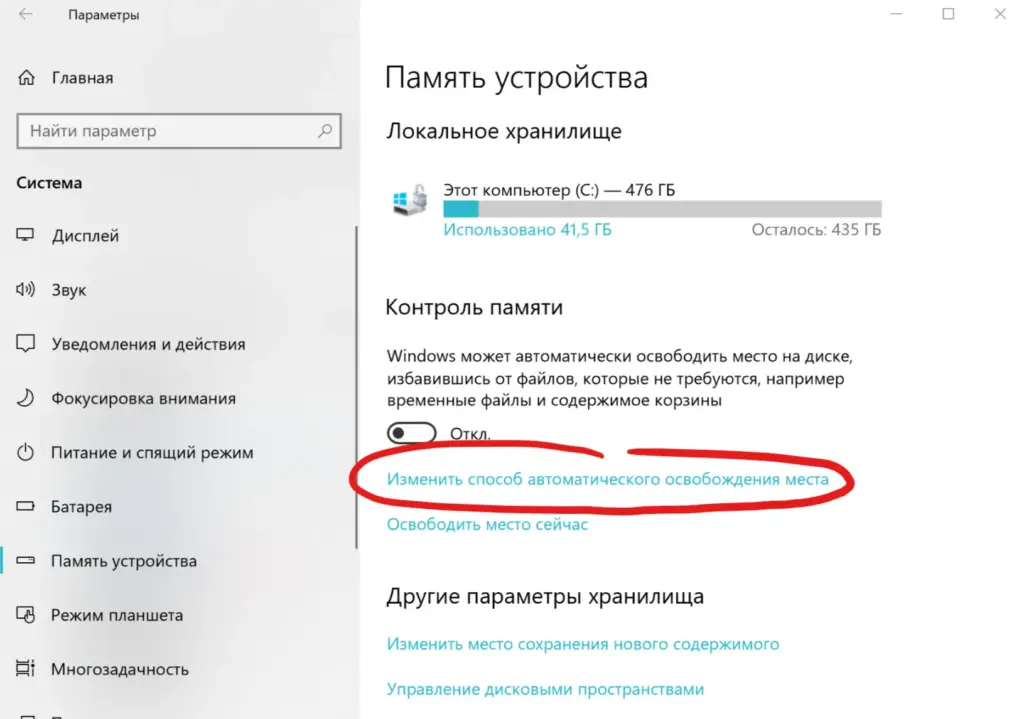The height and width of the screenshot is (719, 1024).
Task: Click the Дисплей monitor icon
Action: tap(25, 235)
